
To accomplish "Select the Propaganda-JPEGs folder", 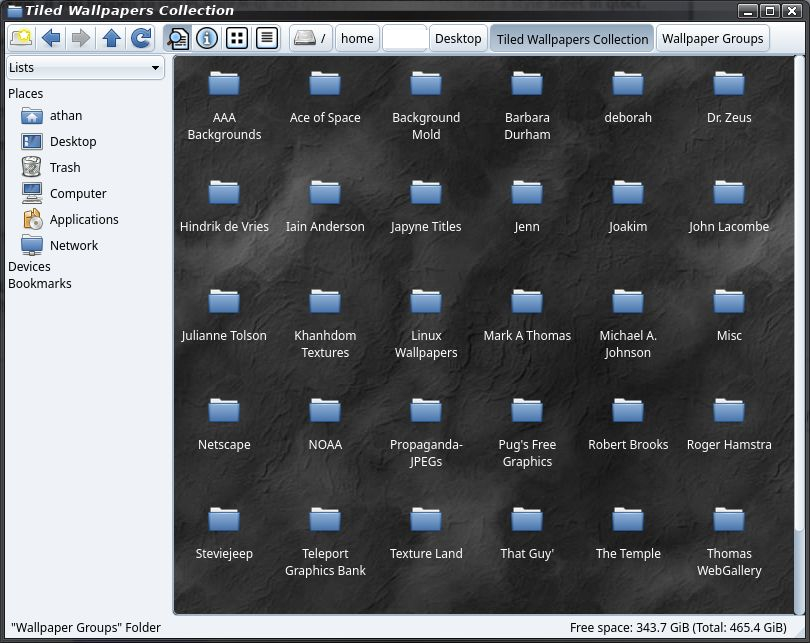I will pyautogui.click(x=426, y=432).
